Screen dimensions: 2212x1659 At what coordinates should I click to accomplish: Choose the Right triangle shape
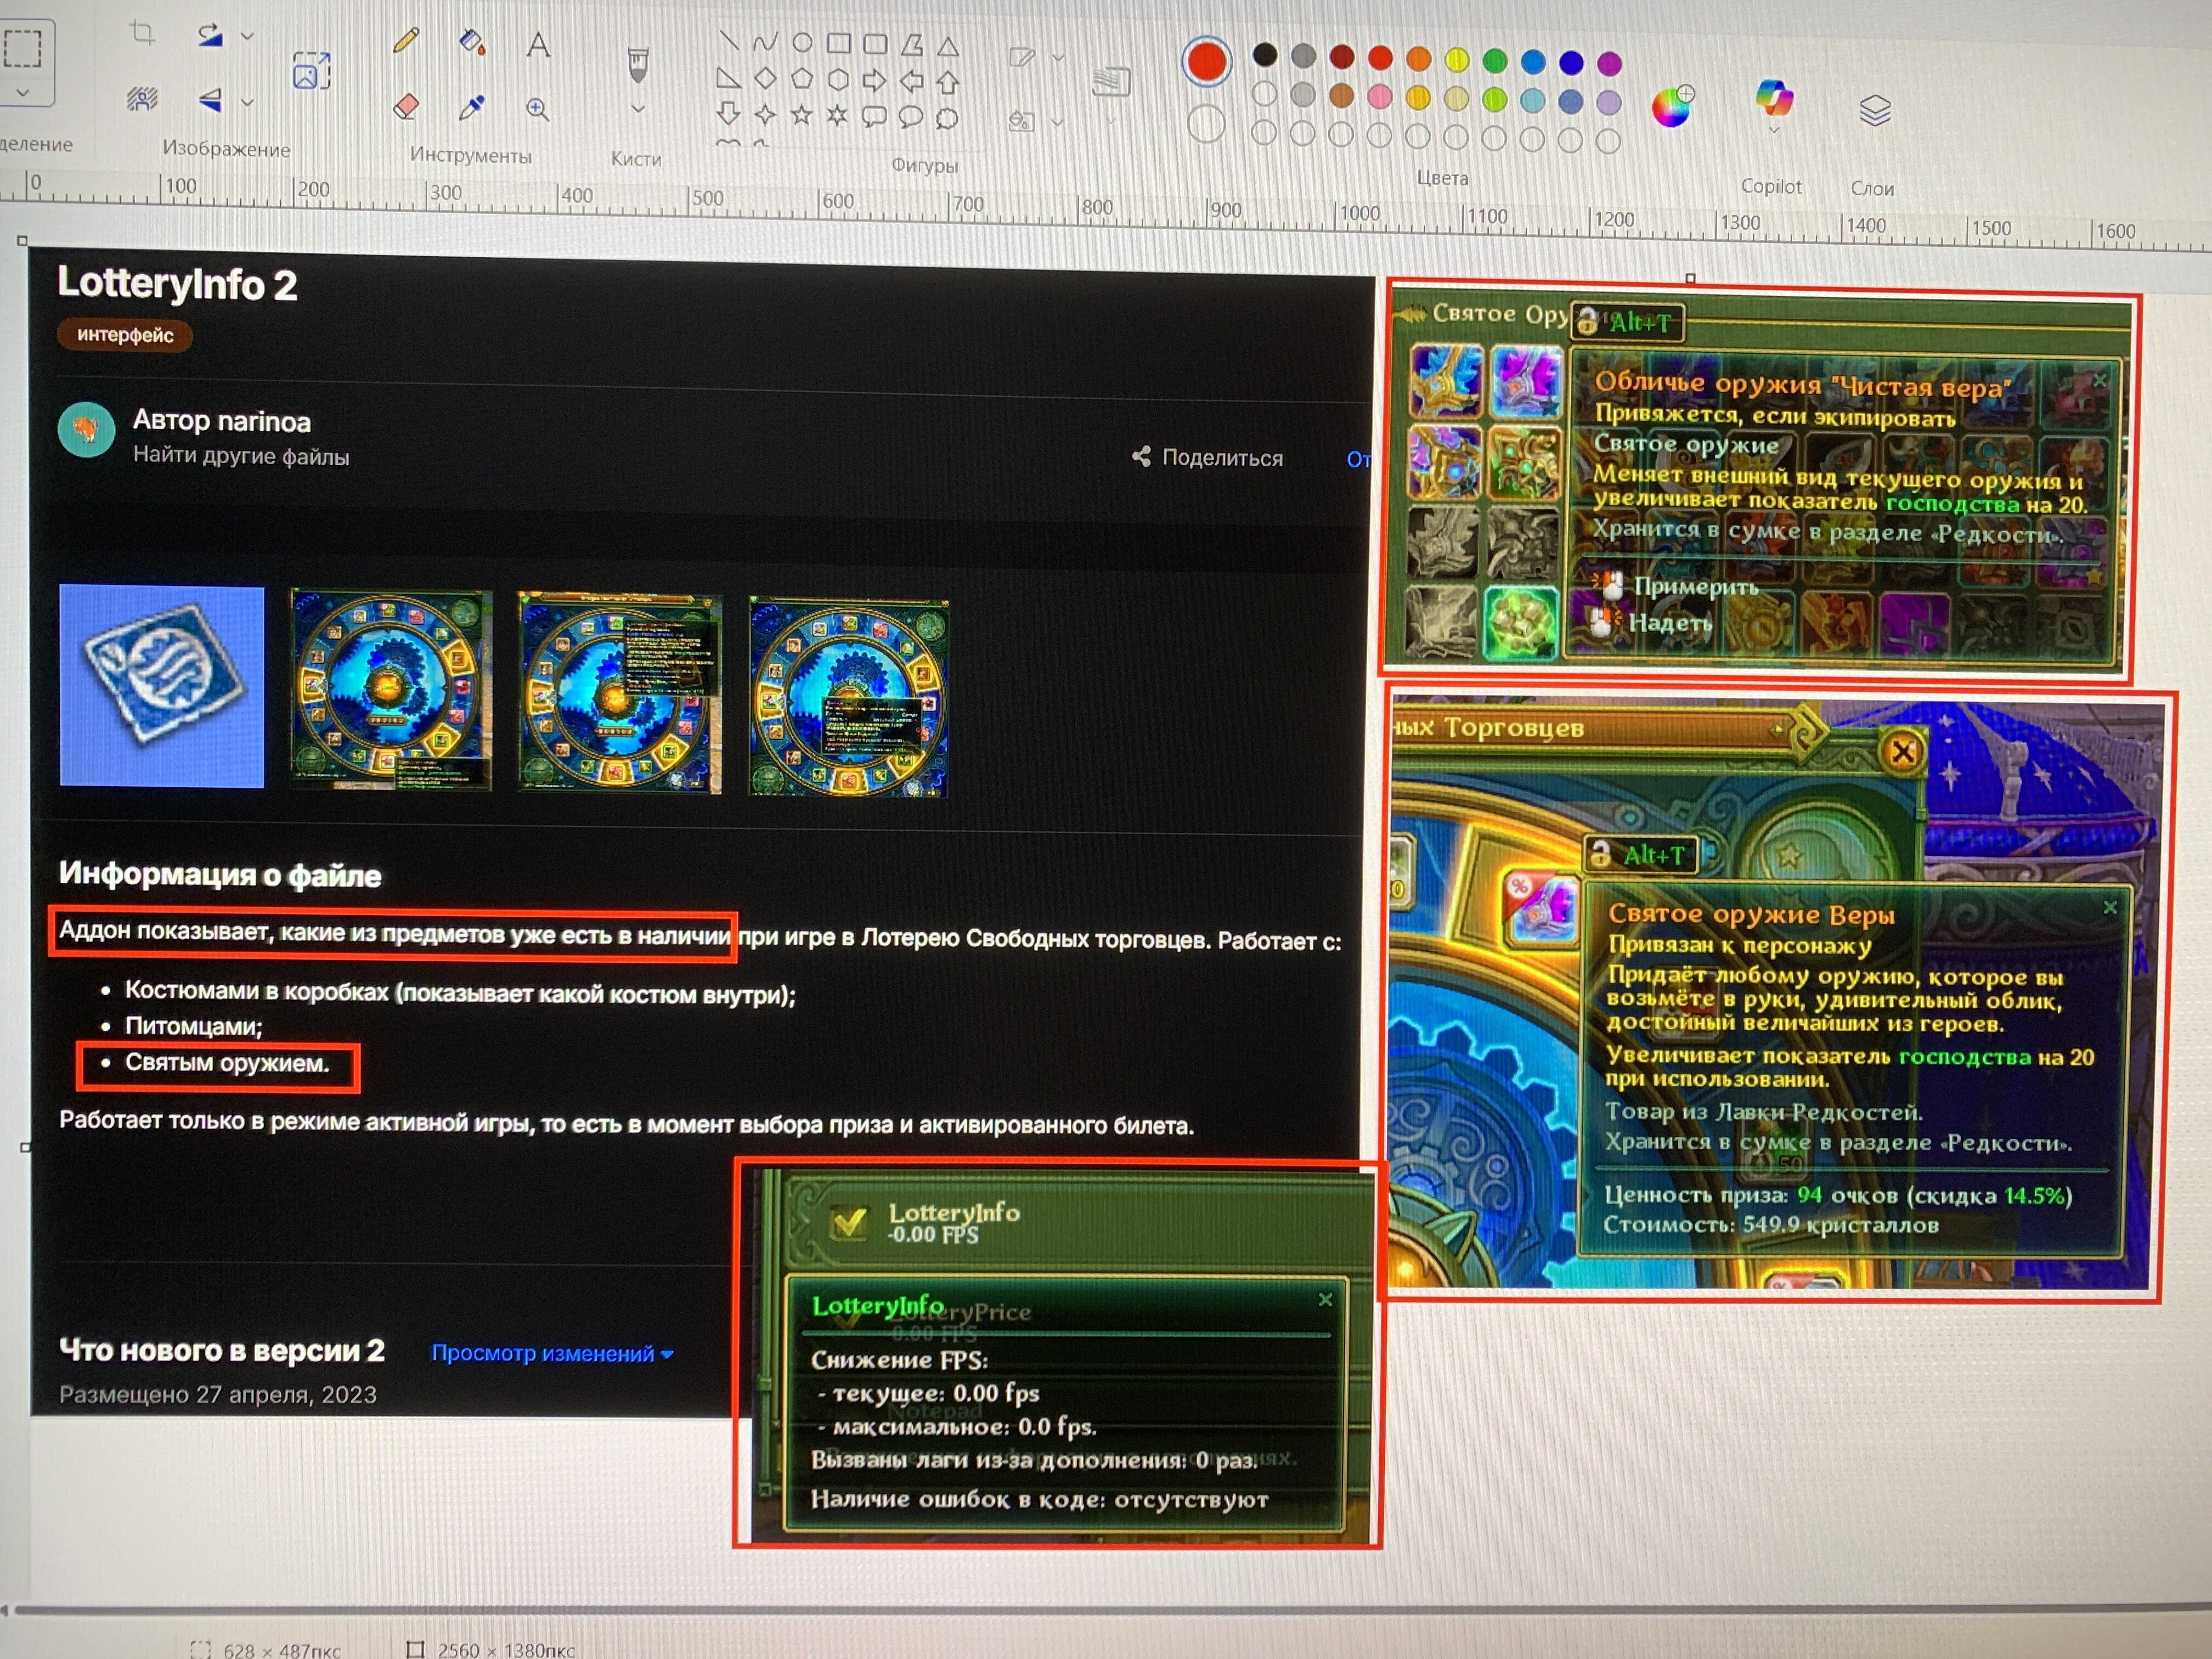729,78
